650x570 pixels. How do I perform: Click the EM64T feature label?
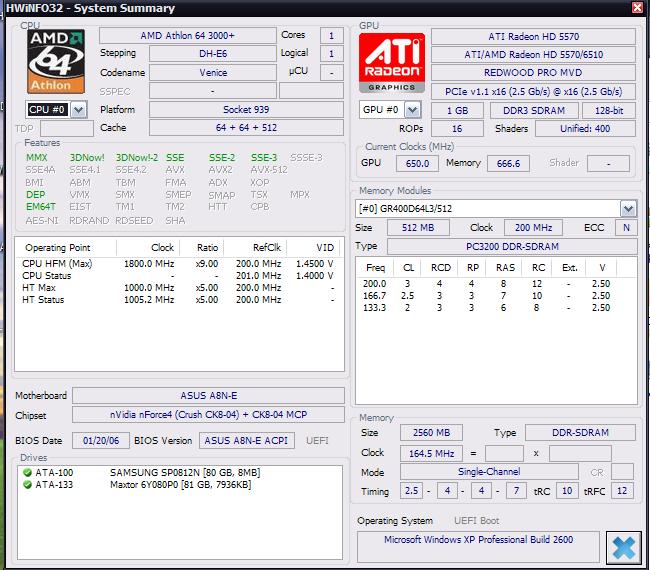(x=41, y=206)
